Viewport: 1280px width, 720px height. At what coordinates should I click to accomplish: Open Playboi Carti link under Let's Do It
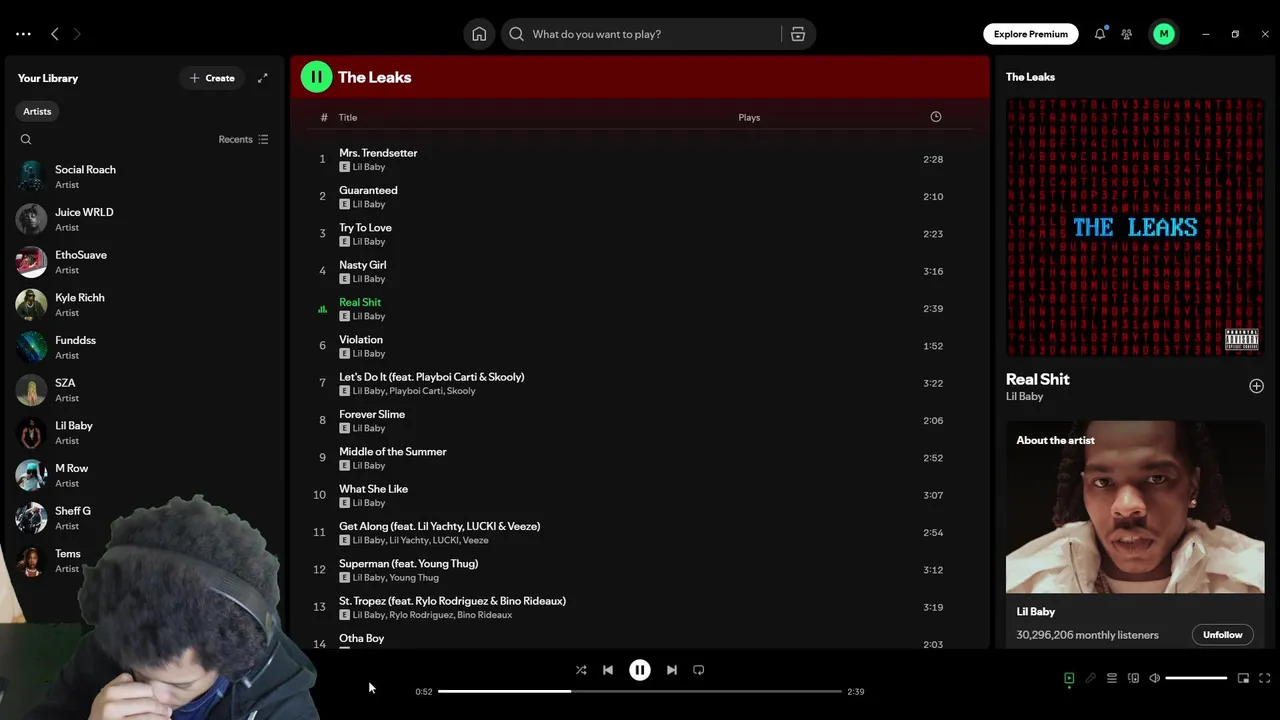tap(415, 391)
